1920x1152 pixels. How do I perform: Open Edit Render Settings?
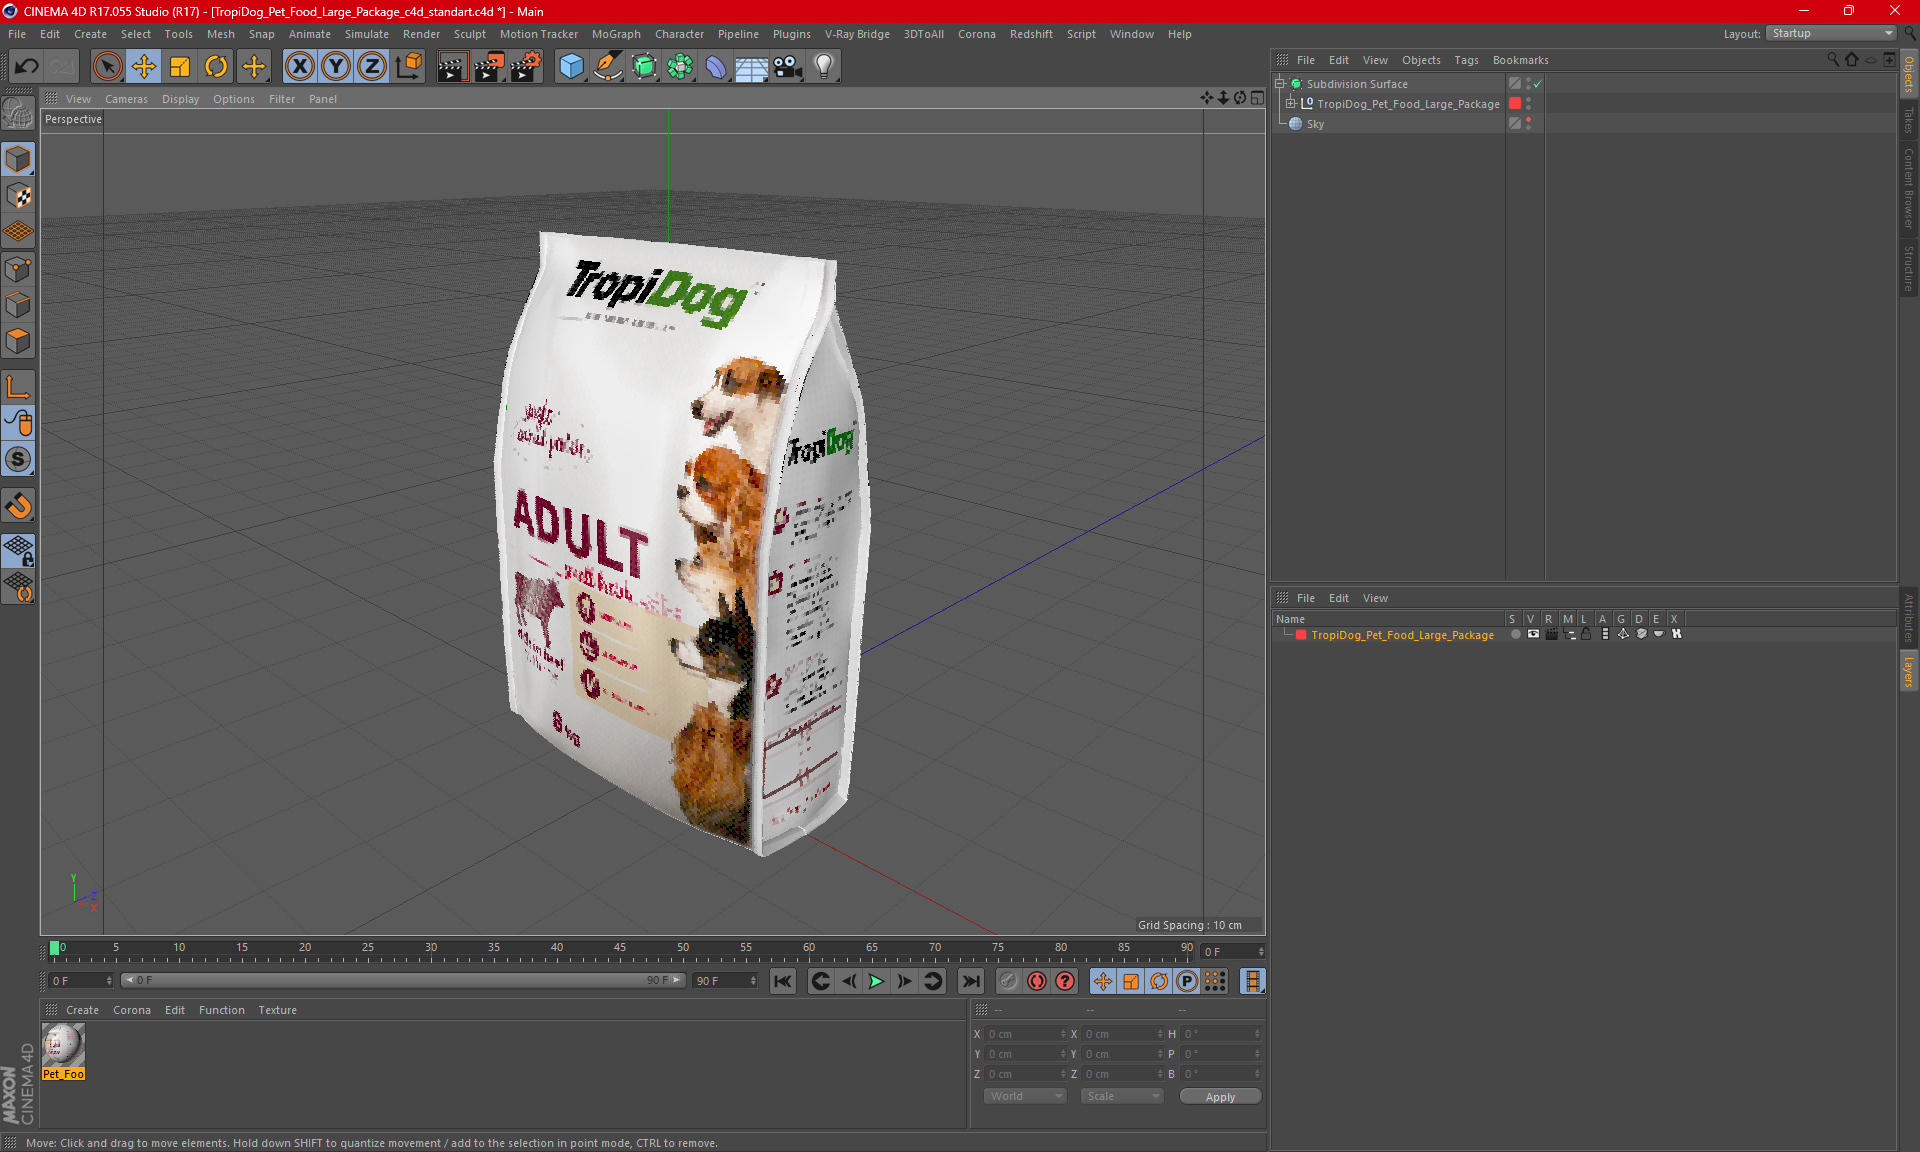(526, 67)
